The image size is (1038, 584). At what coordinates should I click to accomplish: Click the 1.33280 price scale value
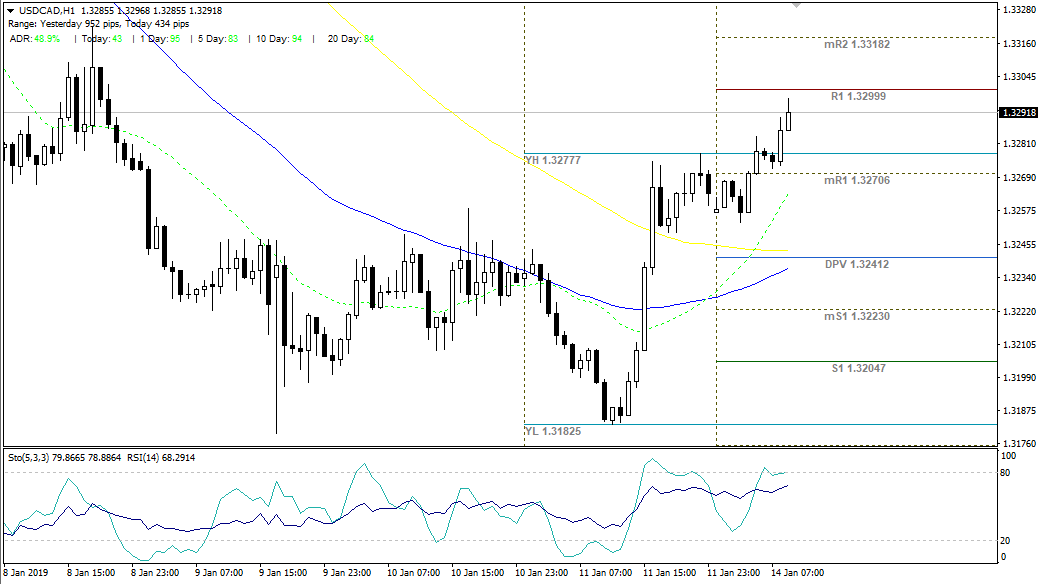tap(1019, 10)
